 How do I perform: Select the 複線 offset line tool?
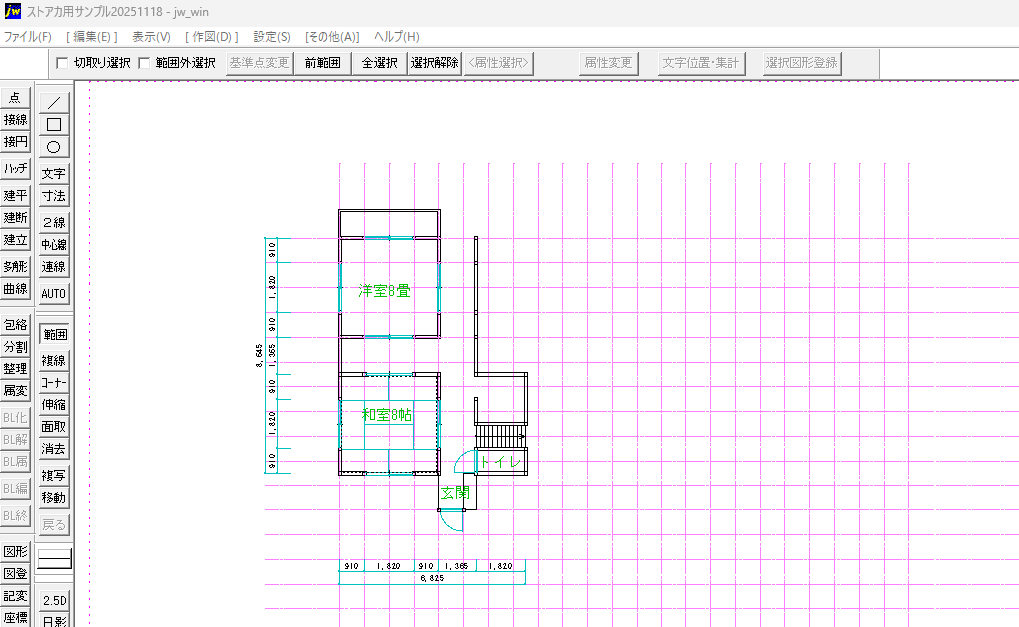point(54,361)
